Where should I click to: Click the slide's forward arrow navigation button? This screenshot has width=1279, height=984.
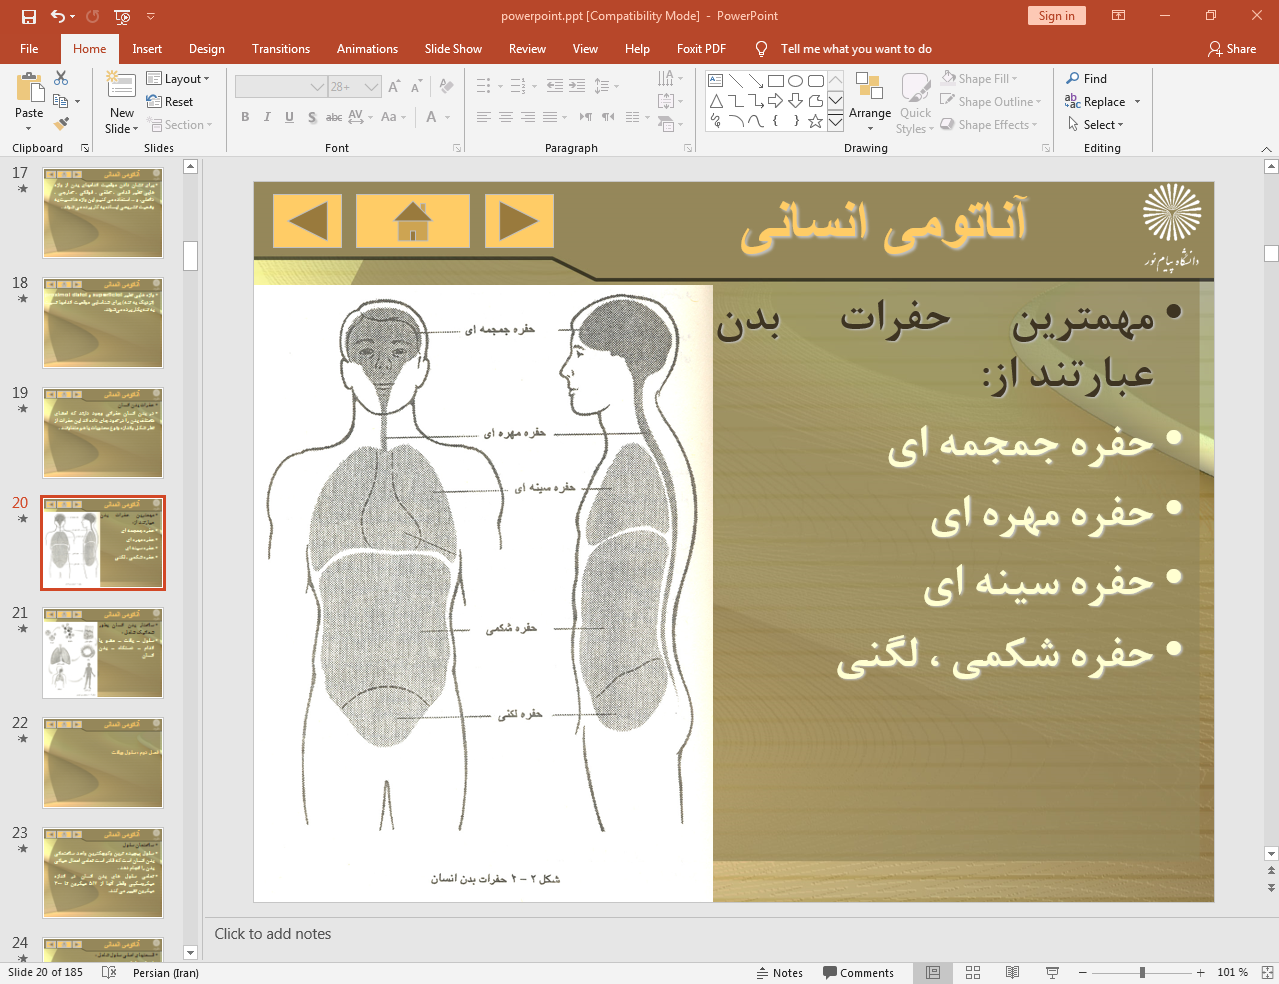tap(519, 221)
